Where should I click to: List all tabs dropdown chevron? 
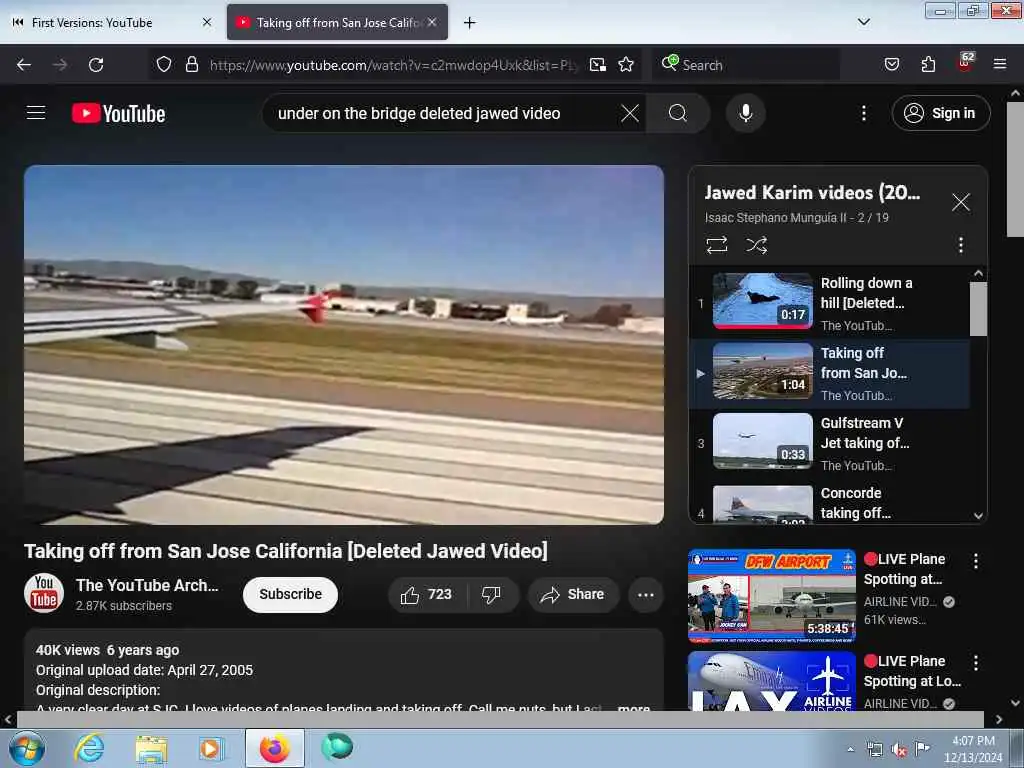point(863,22)
